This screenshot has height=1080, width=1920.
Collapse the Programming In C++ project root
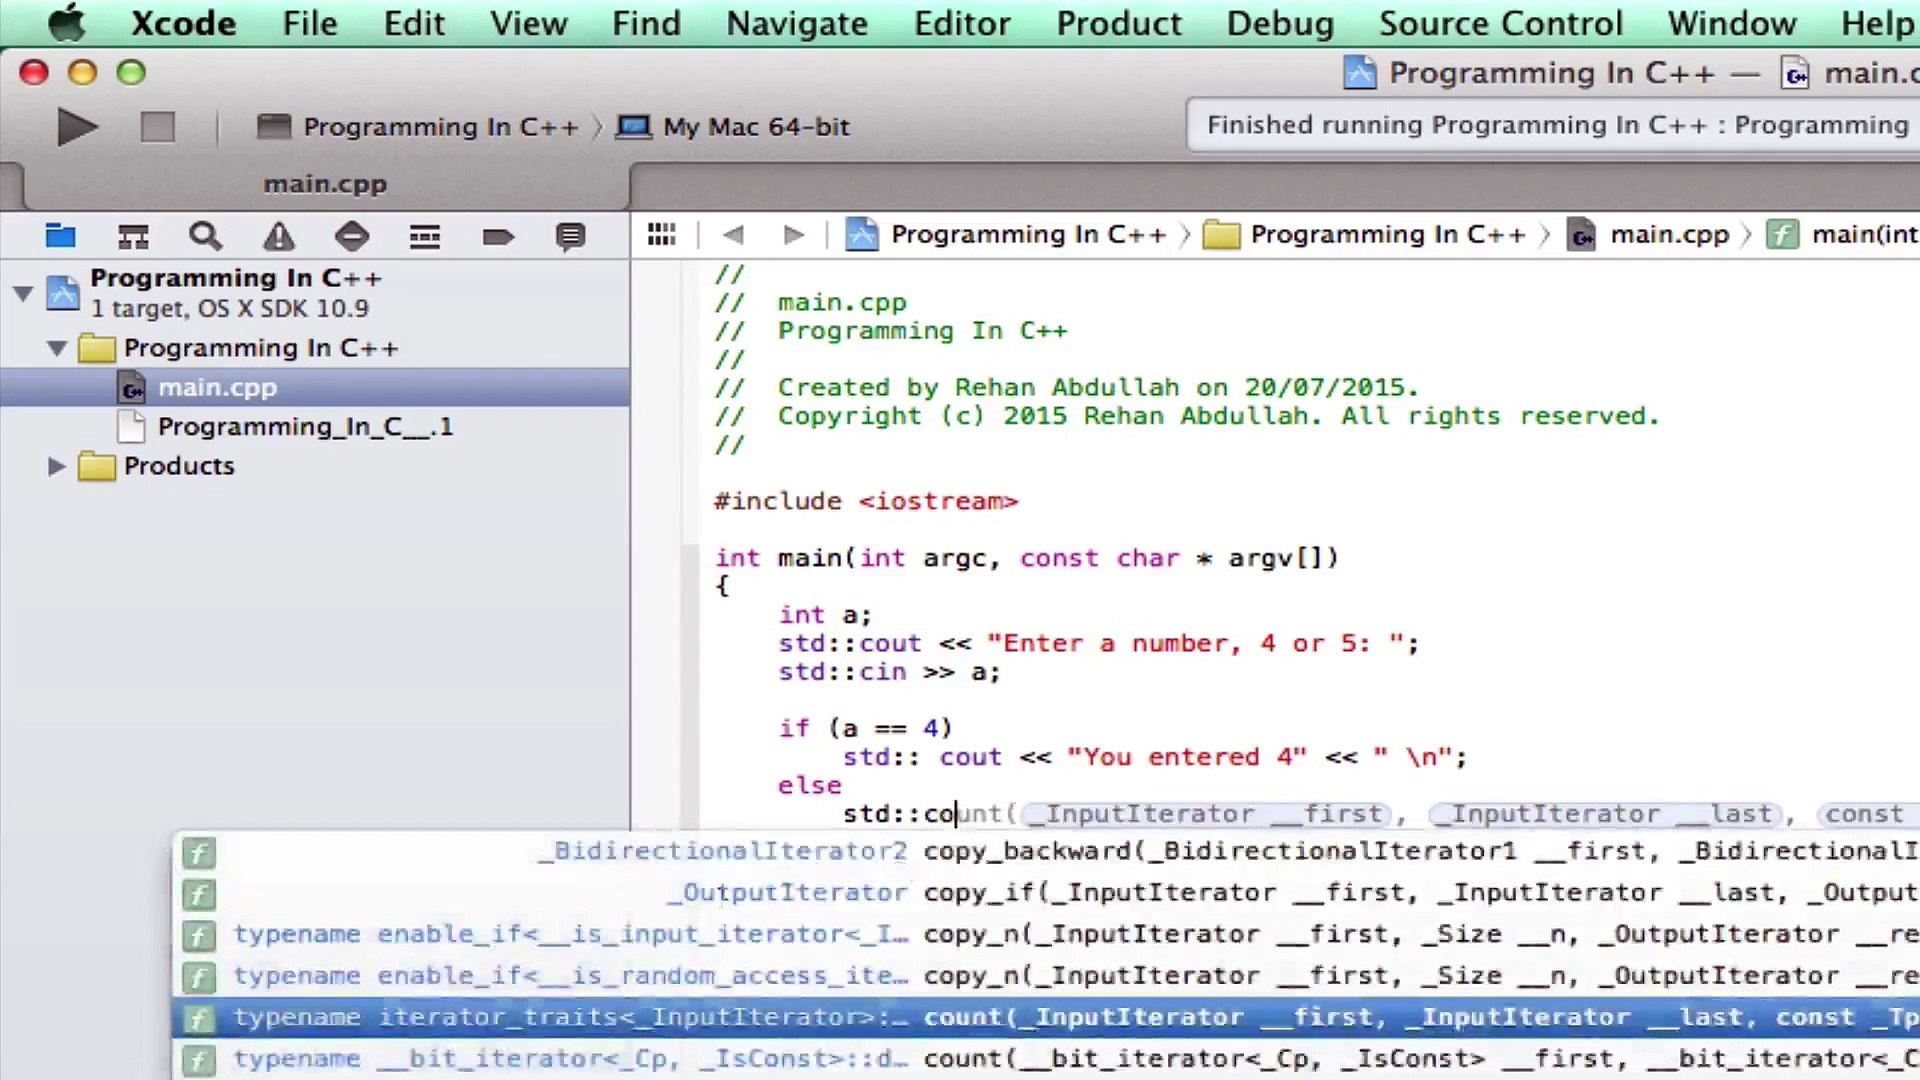click(22, 292)
